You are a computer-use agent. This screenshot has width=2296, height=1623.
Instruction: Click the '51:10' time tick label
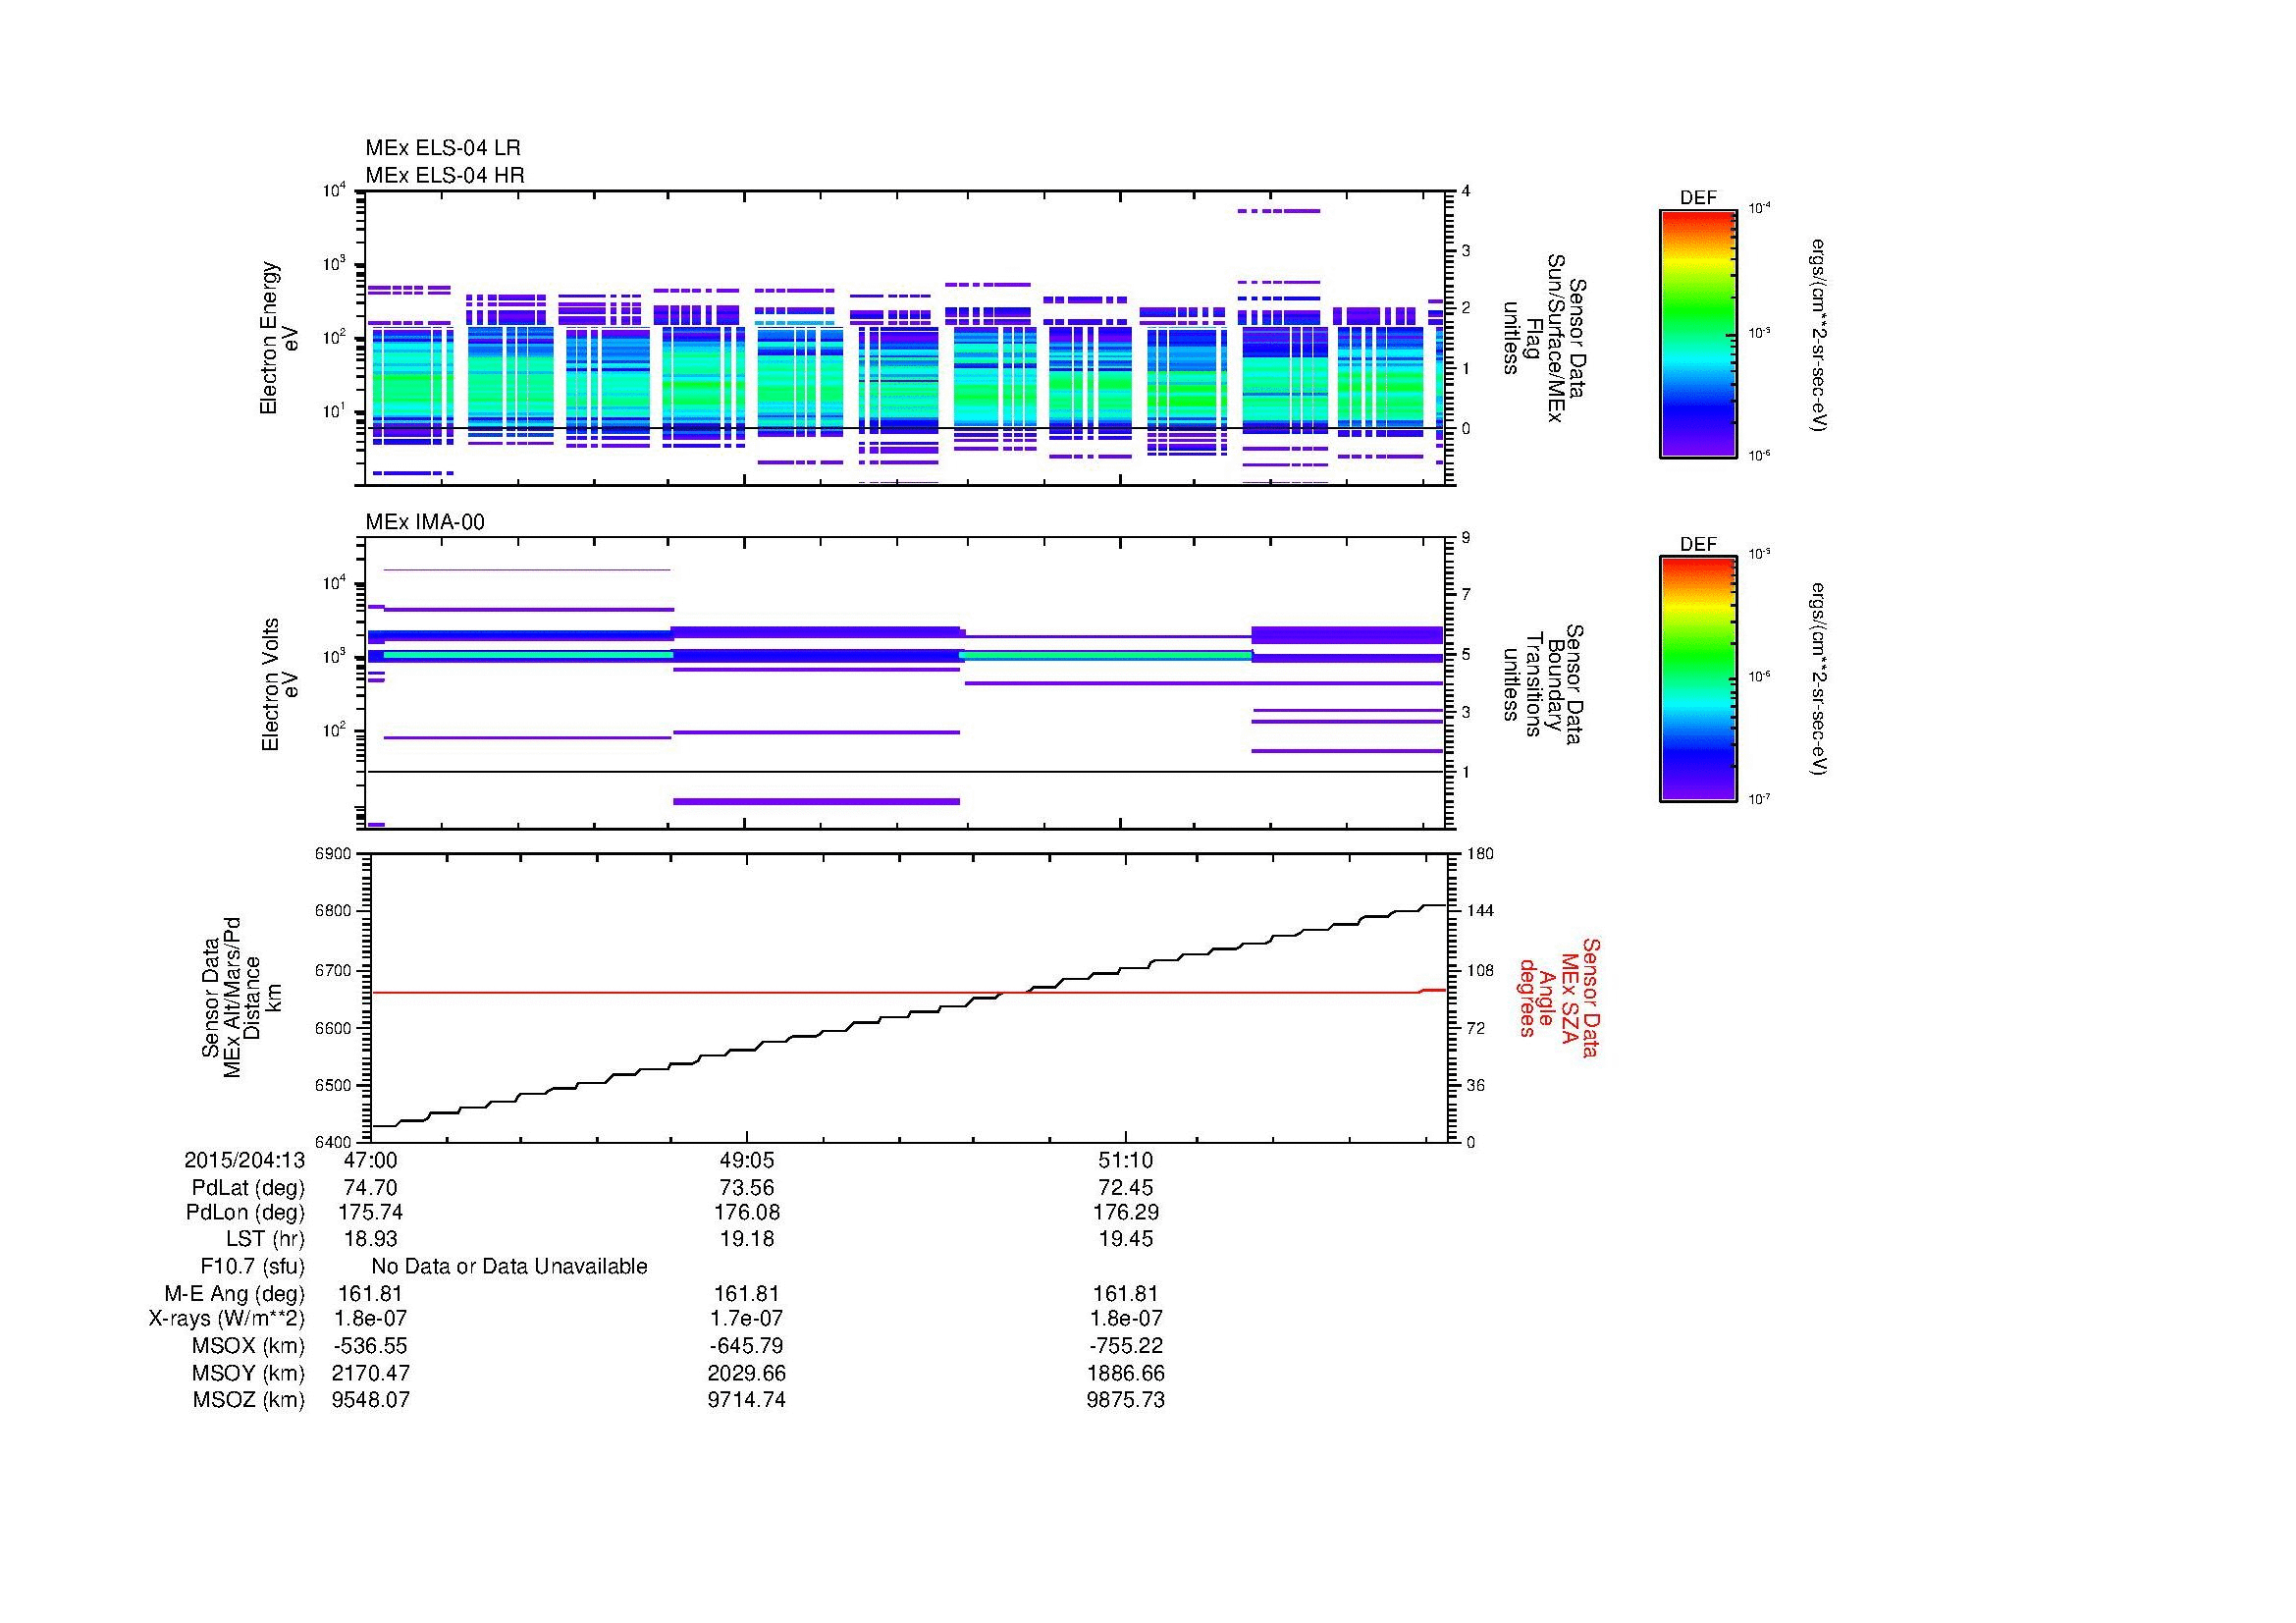(1125, 1160)
